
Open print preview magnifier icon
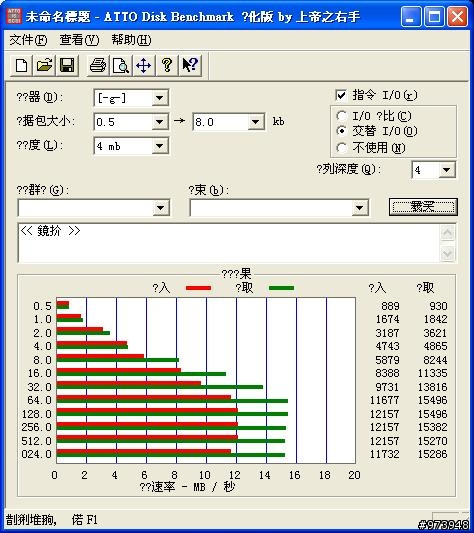121,65
